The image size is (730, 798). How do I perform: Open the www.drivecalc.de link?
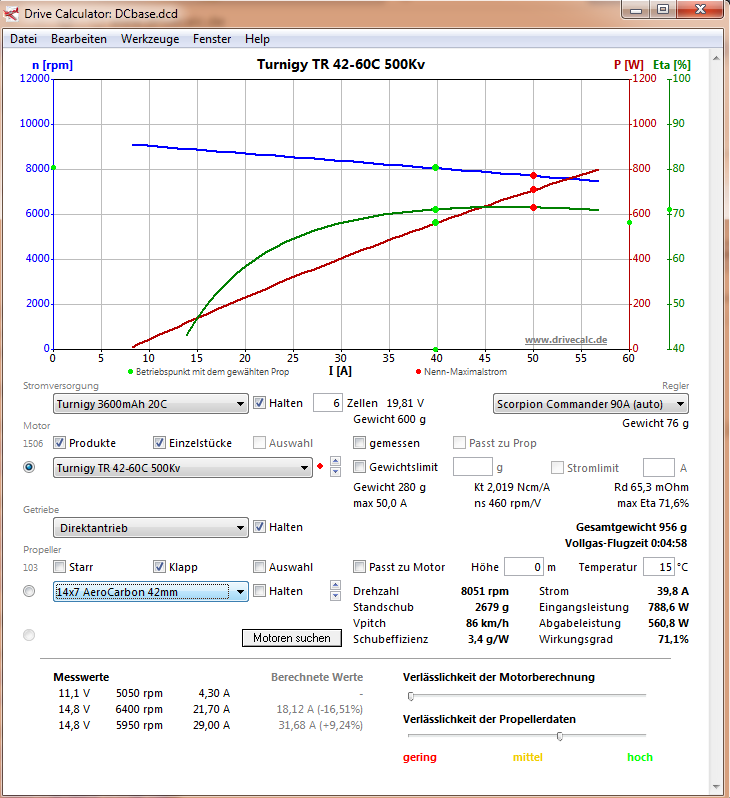pyautogui.click(x=566, y=339)
